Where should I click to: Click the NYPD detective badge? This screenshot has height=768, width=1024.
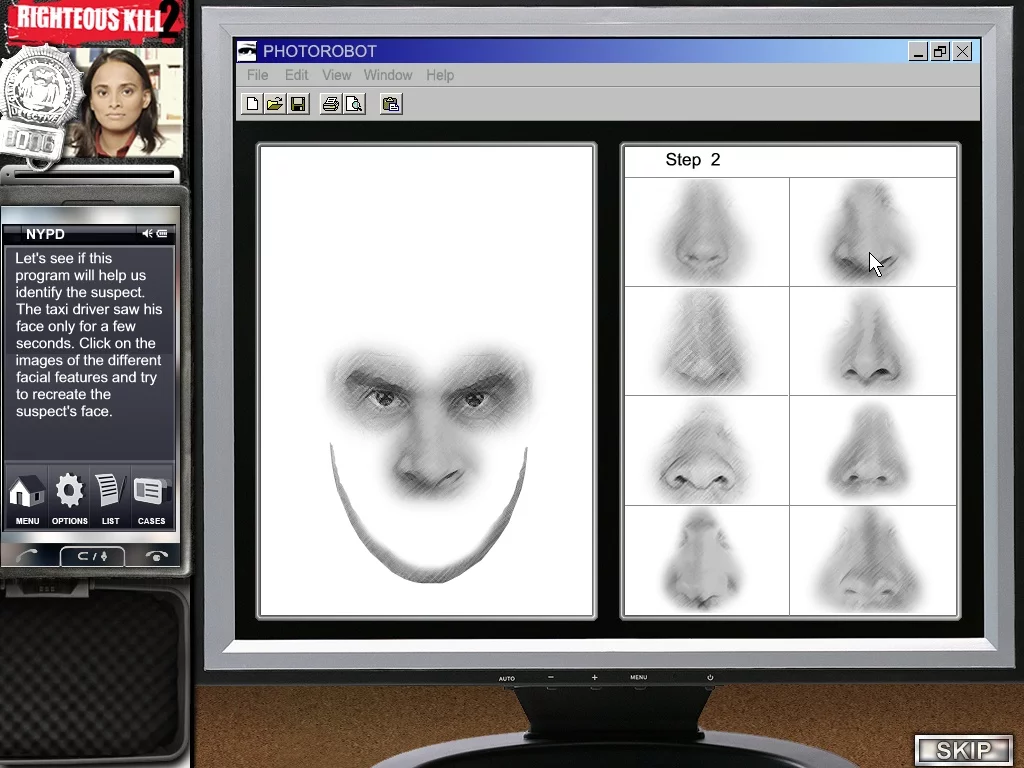[40, 104]
